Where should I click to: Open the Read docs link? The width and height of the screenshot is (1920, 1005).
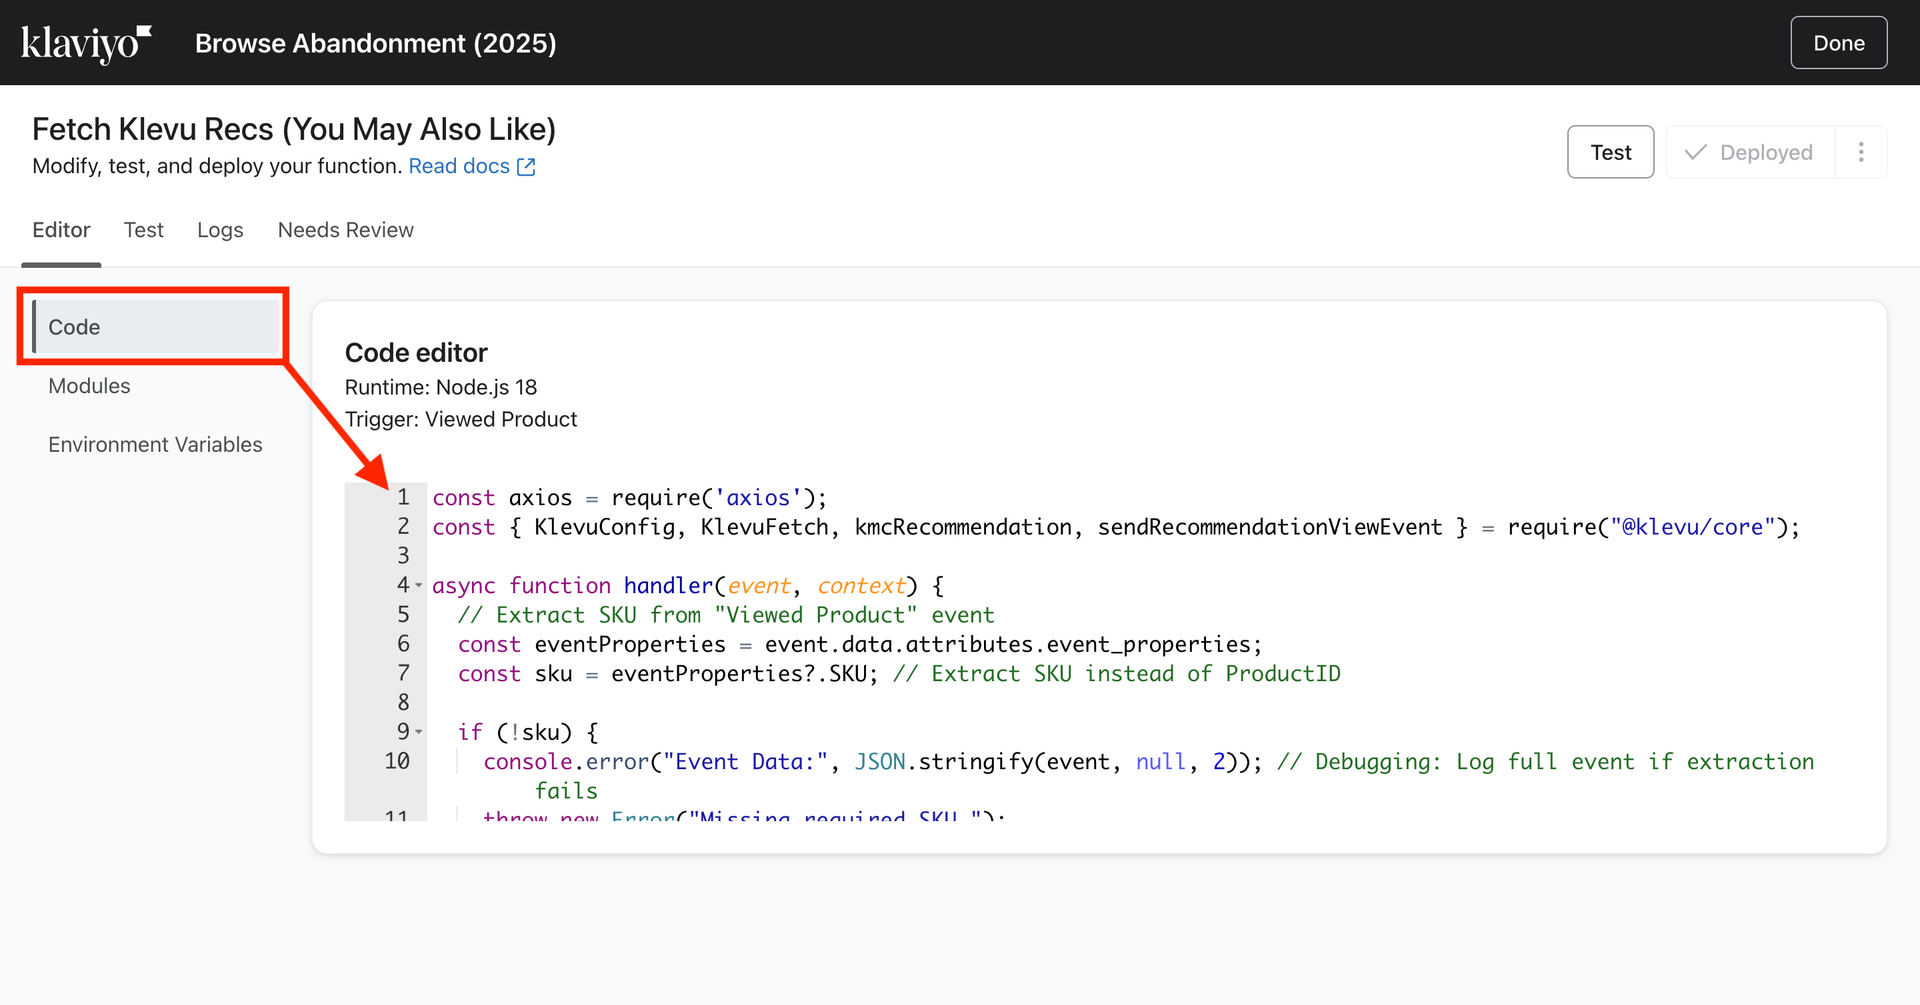tap(459, 166)
